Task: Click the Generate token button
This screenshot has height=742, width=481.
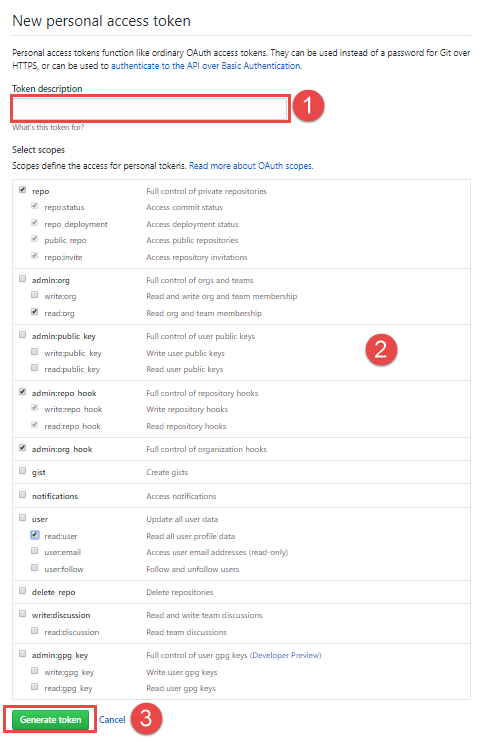Action: [x=50, y=720]
